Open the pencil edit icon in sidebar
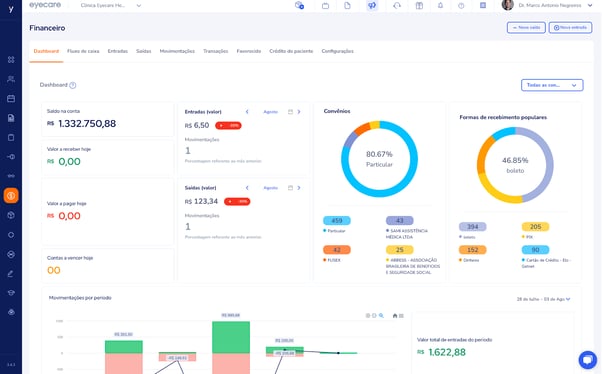 11,273
